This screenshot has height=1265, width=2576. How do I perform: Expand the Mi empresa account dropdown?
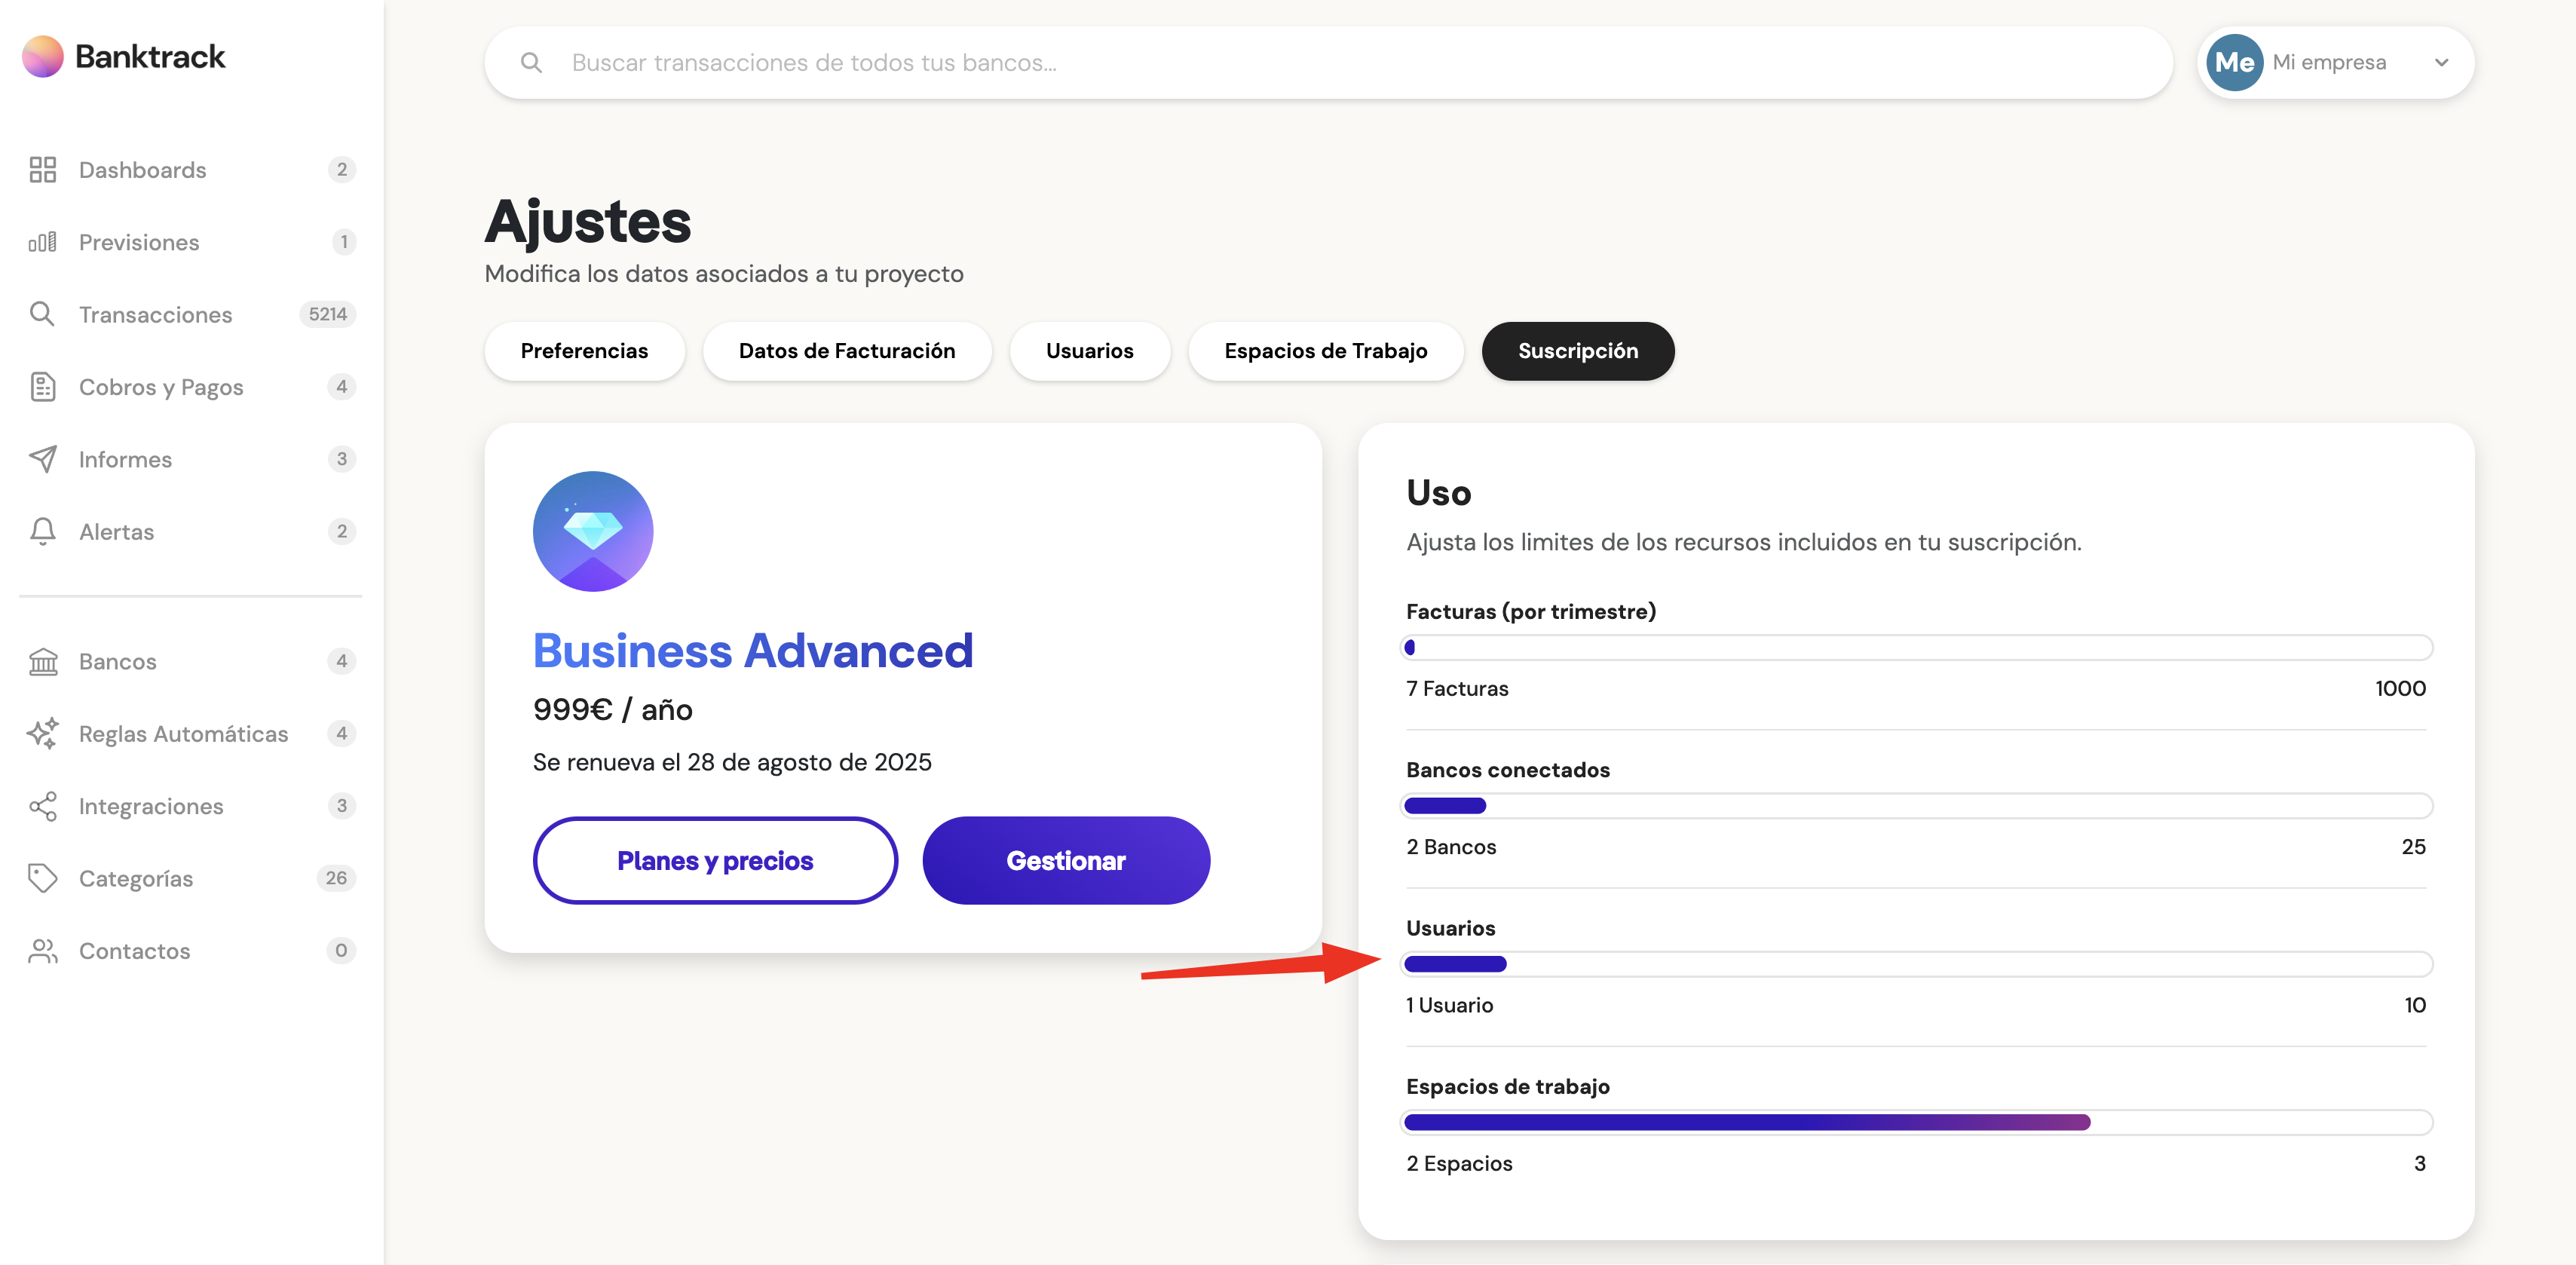[x=2335, y=62]
